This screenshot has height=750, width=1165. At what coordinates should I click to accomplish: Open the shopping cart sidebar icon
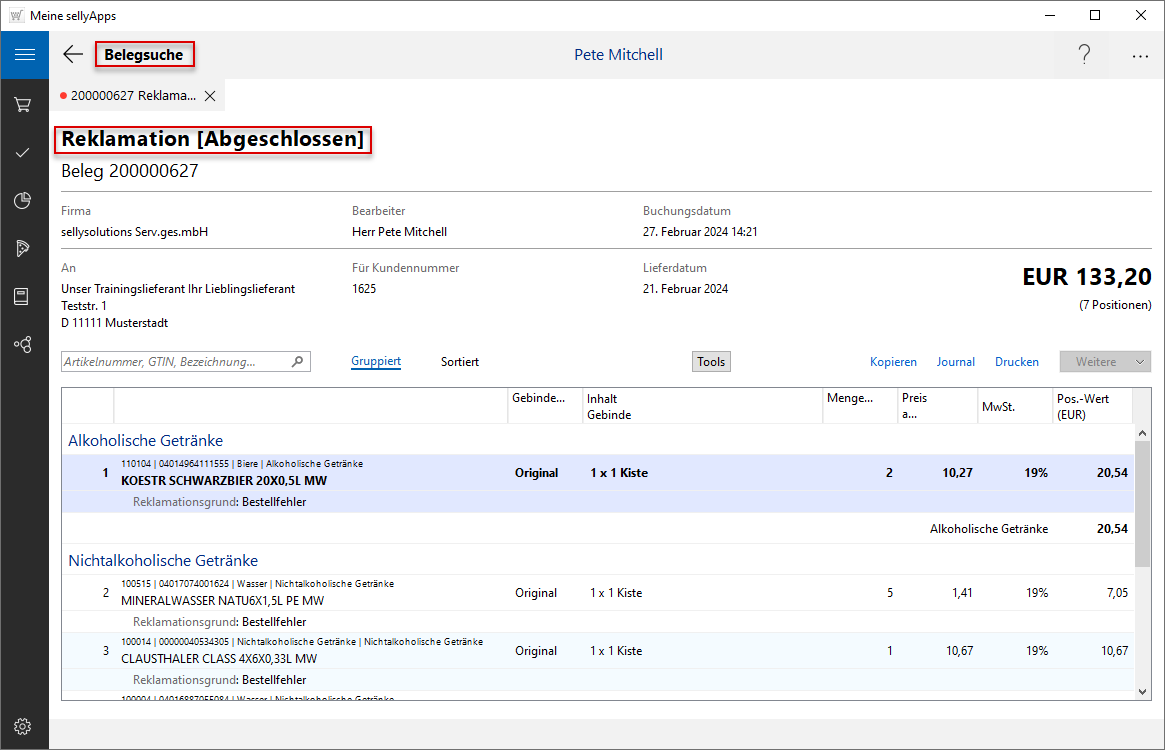pos(24,104)
